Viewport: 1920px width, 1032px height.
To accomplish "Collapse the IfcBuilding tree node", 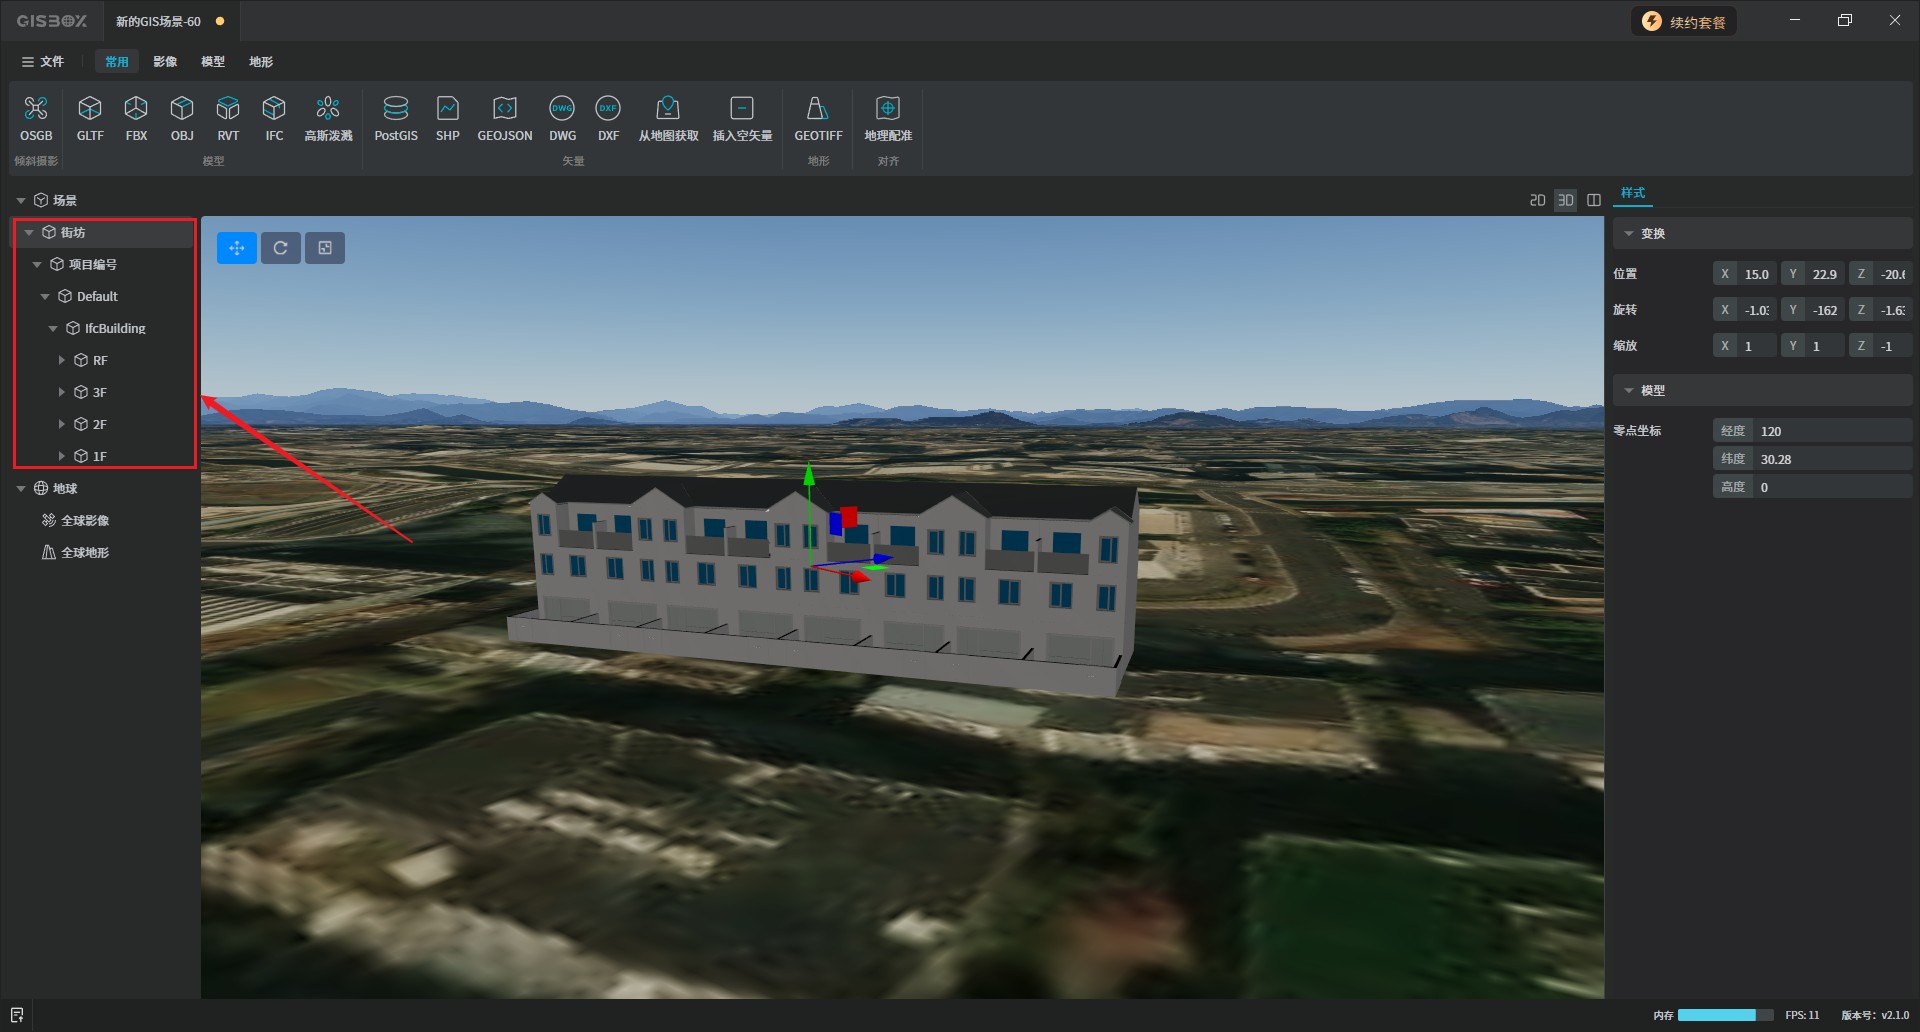I will pyautogui.click(x=54, y=328).
